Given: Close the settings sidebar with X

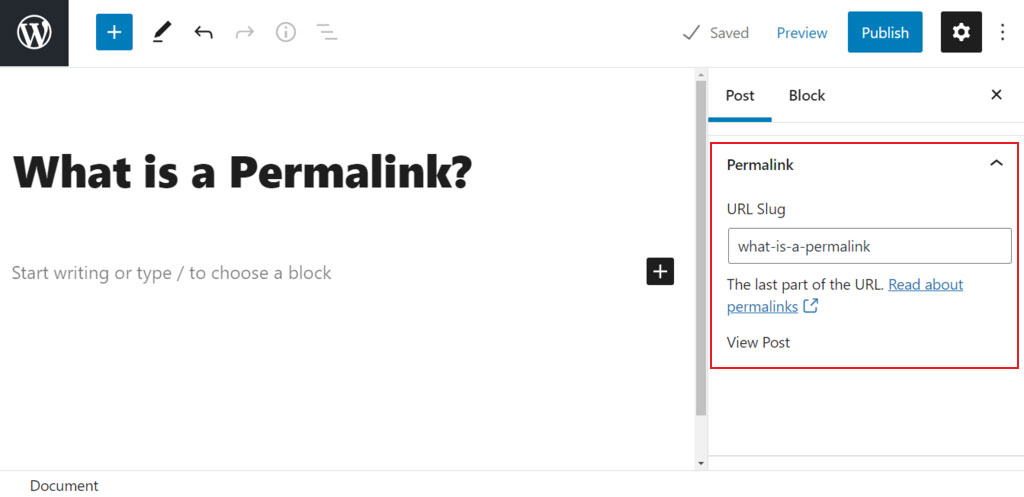Looking at the screenshot, I should coord(996,95).
